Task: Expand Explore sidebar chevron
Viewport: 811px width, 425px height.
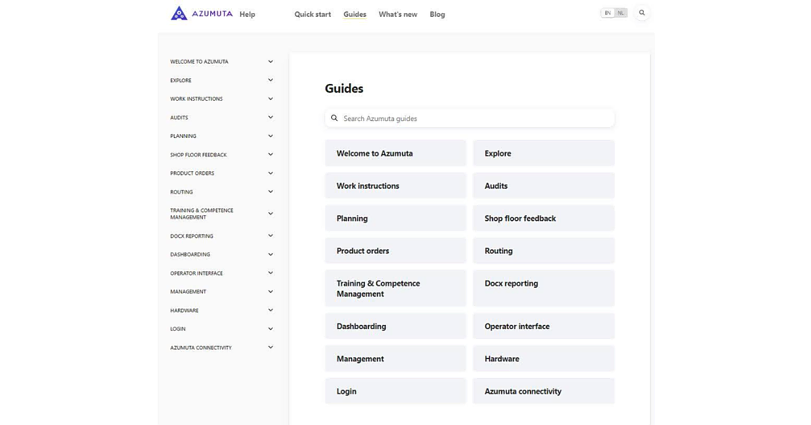Action: click(x=271, y=80)
